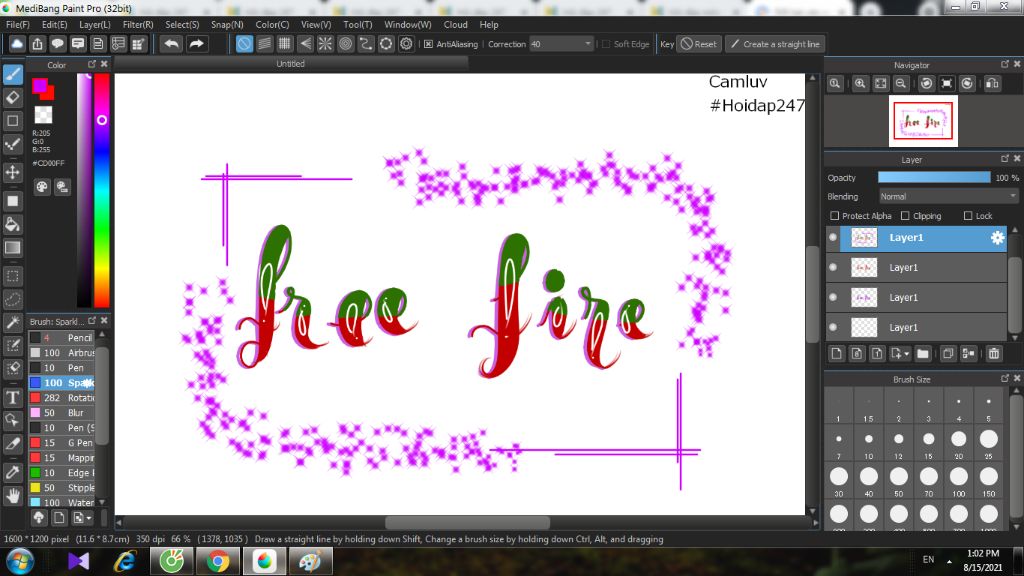
Task: Undock the Navigator panel with its pop-out icon
Action: 1004,64
